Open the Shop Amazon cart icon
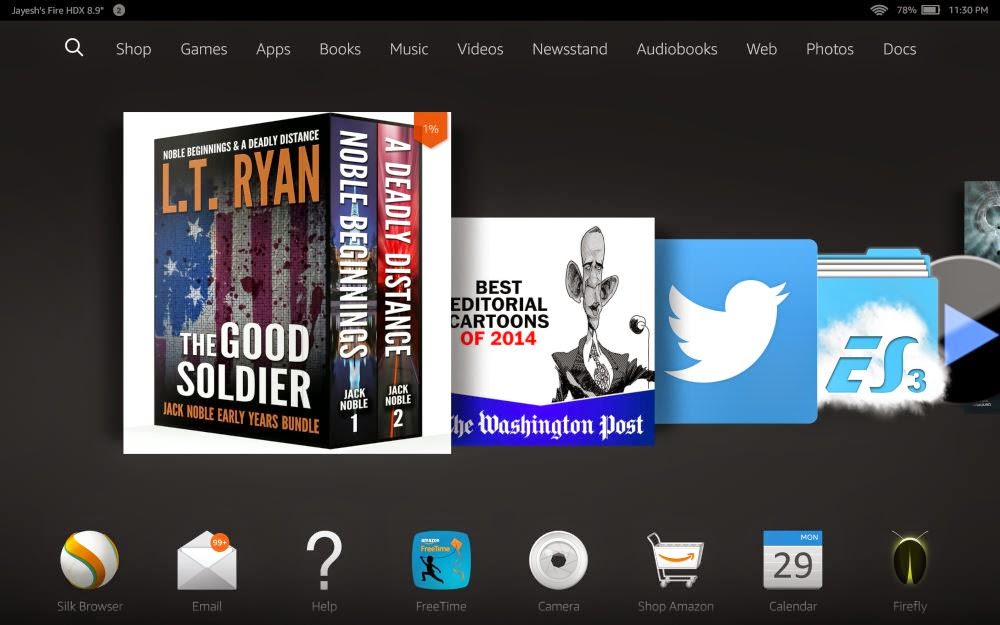 tap(675, 560)
